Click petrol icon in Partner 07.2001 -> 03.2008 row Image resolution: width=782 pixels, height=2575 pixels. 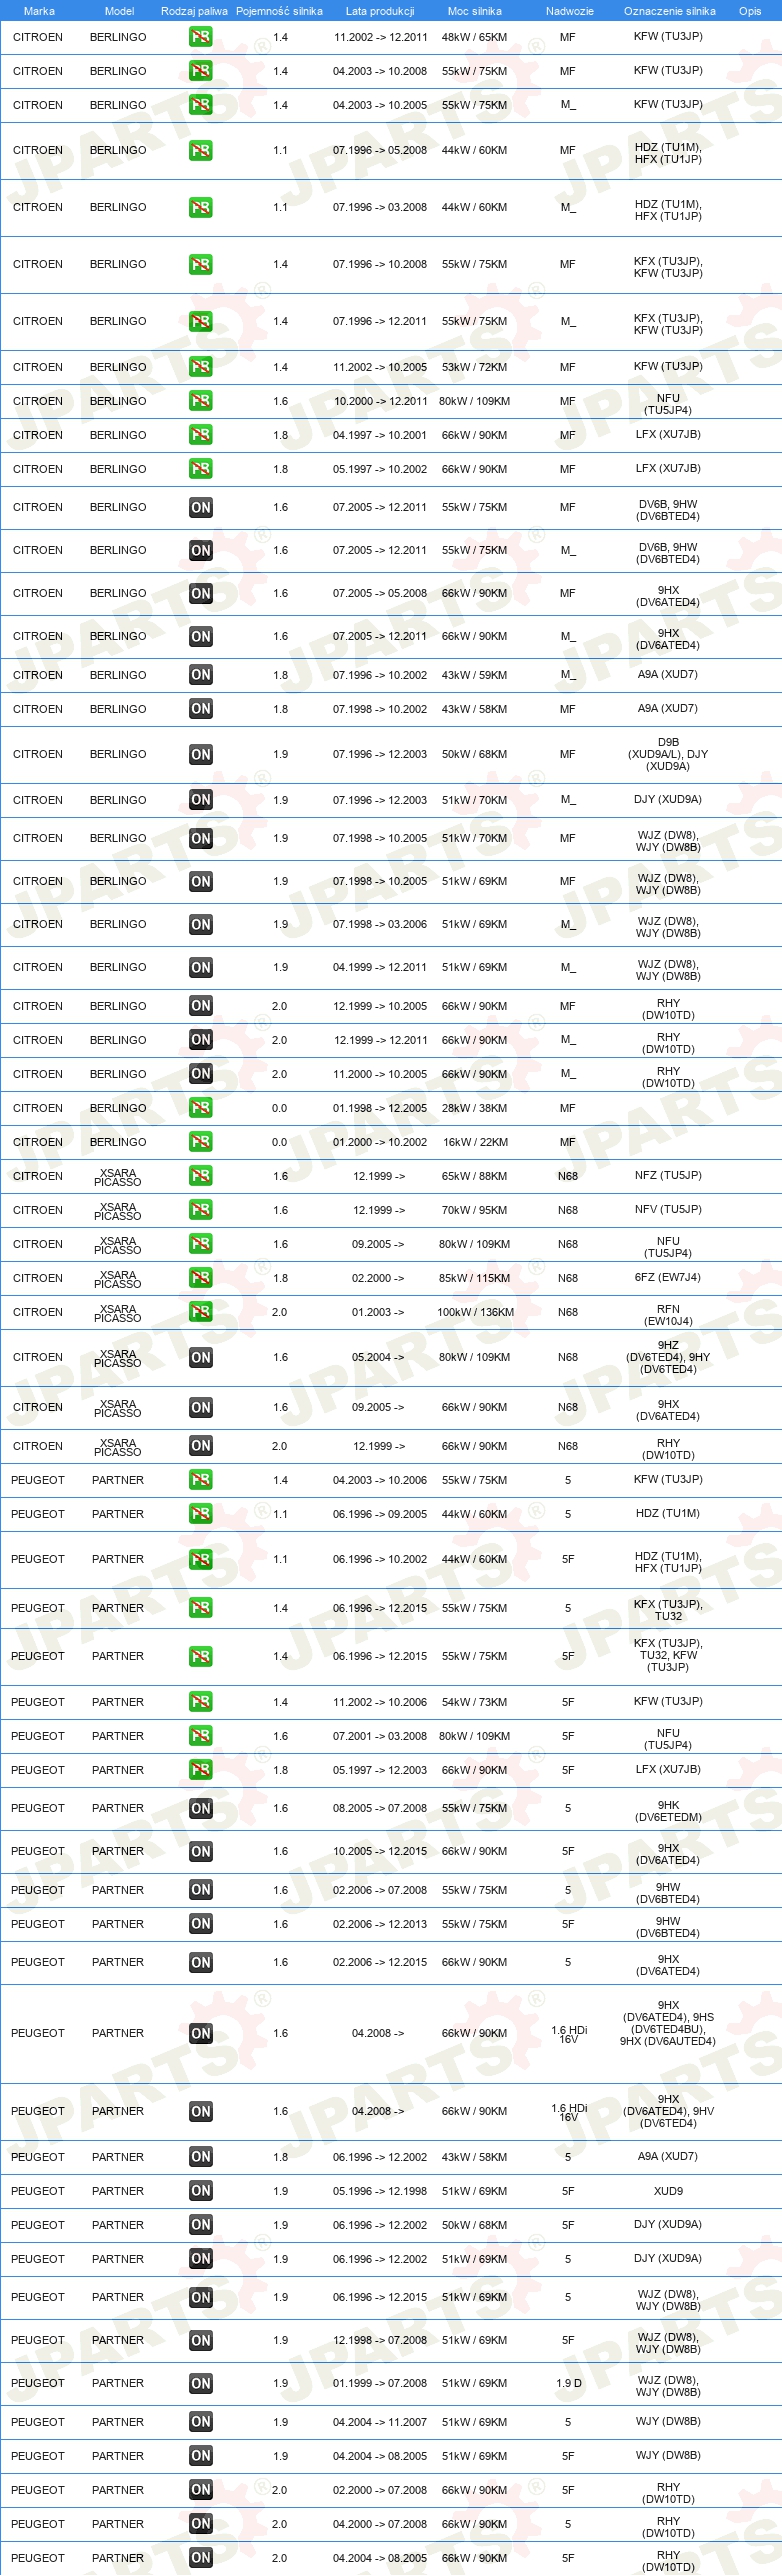[x=201, y=1736]
